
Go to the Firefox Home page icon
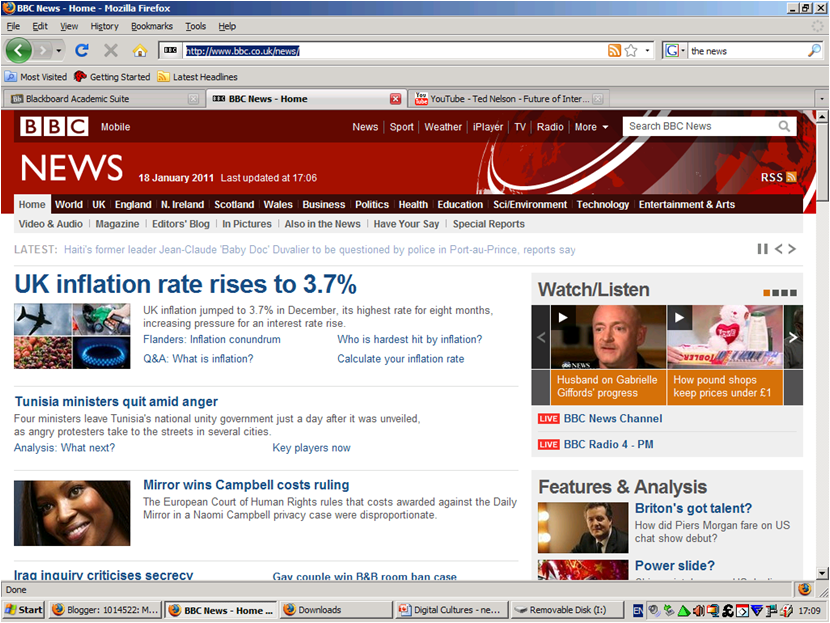click(x=140, y=51)
